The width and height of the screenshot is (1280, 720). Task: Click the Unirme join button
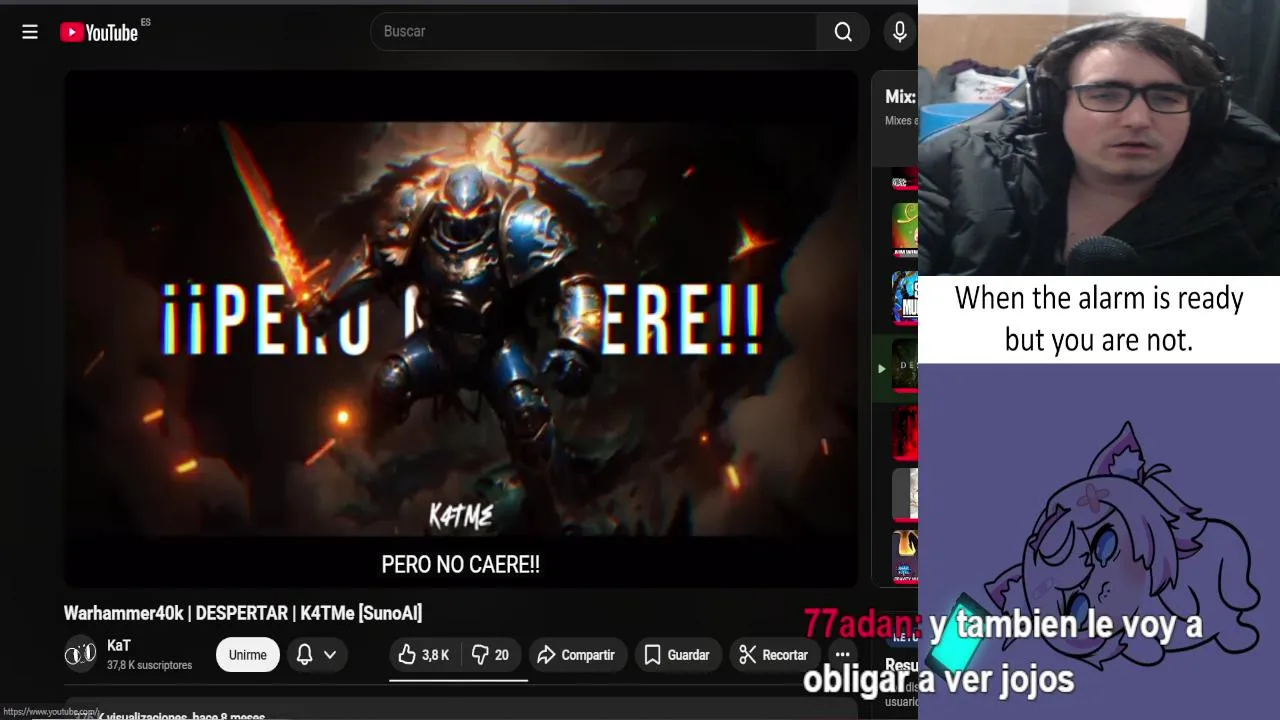pos(247,655)
